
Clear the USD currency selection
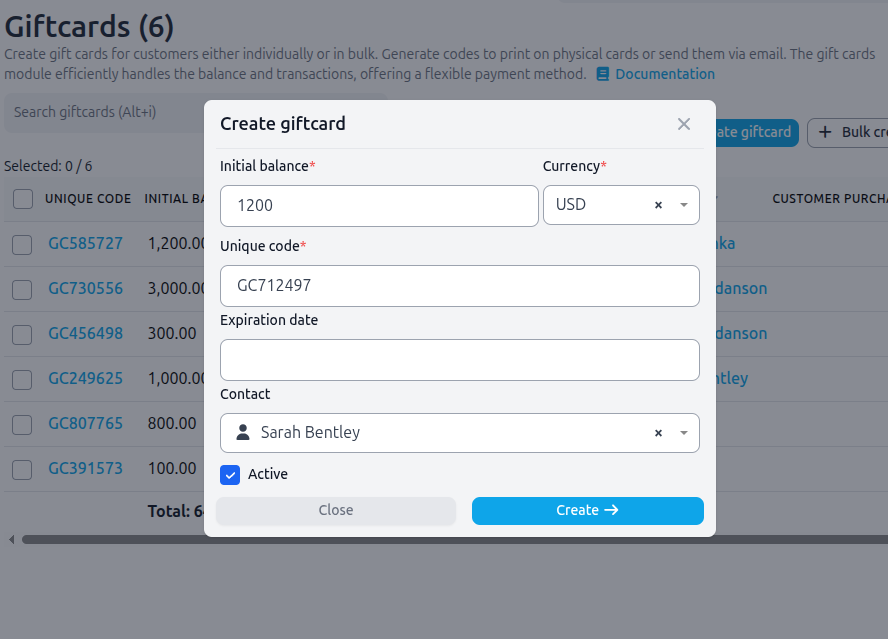point(658,205)
